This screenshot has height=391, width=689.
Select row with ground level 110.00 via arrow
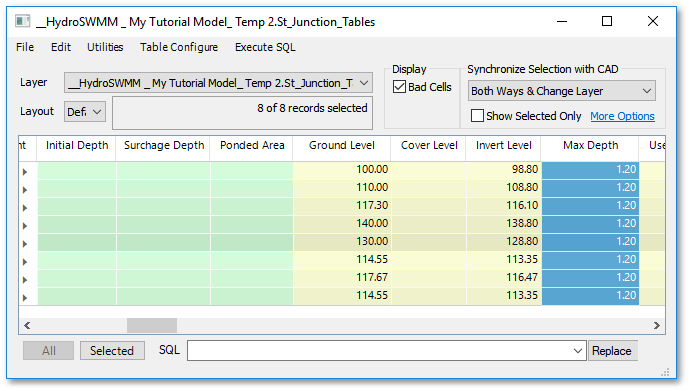pos(25,190)
